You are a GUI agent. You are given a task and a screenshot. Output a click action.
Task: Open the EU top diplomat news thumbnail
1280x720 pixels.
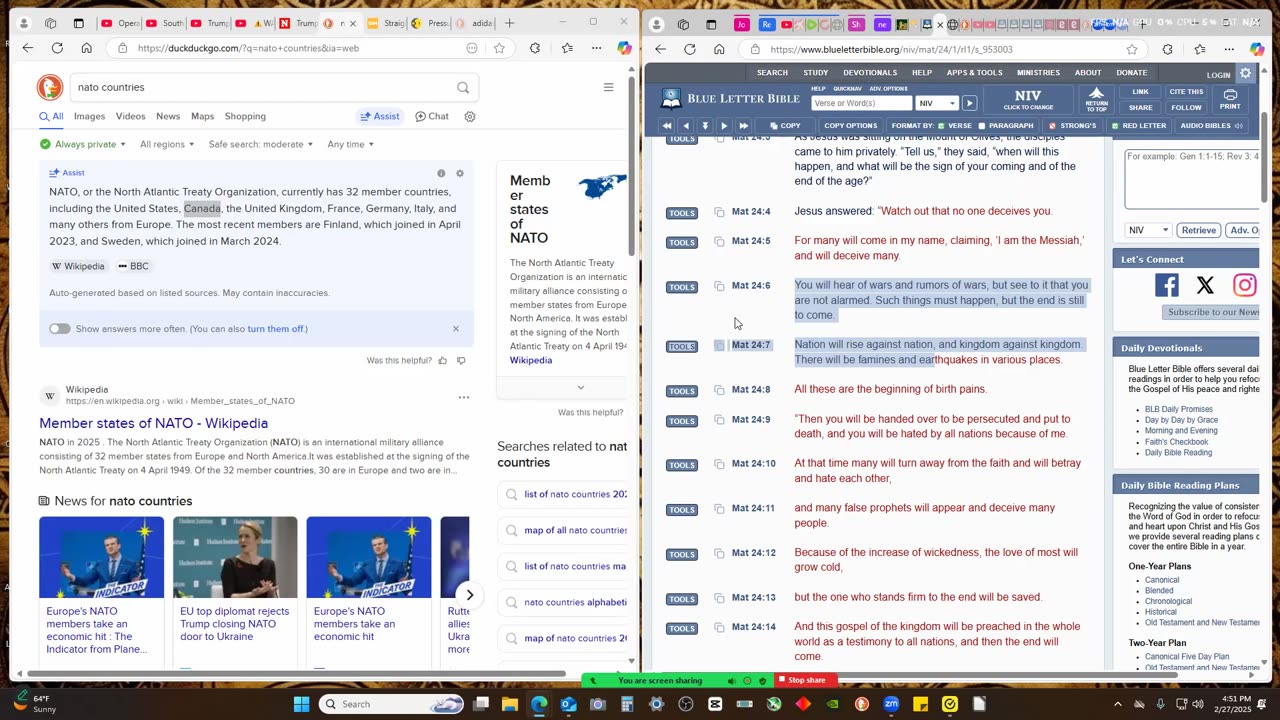click(x=235, y=557)
